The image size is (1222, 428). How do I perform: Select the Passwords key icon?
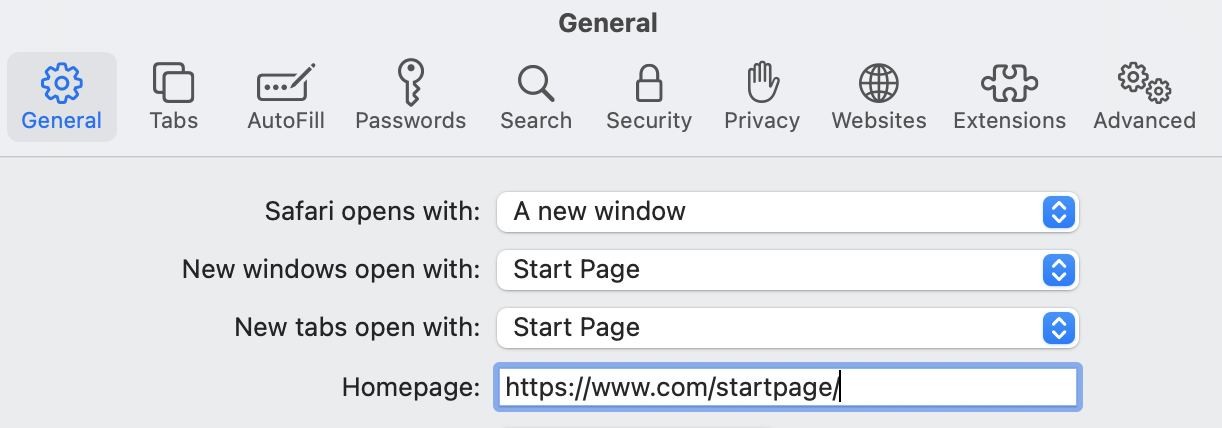[410, 80]
